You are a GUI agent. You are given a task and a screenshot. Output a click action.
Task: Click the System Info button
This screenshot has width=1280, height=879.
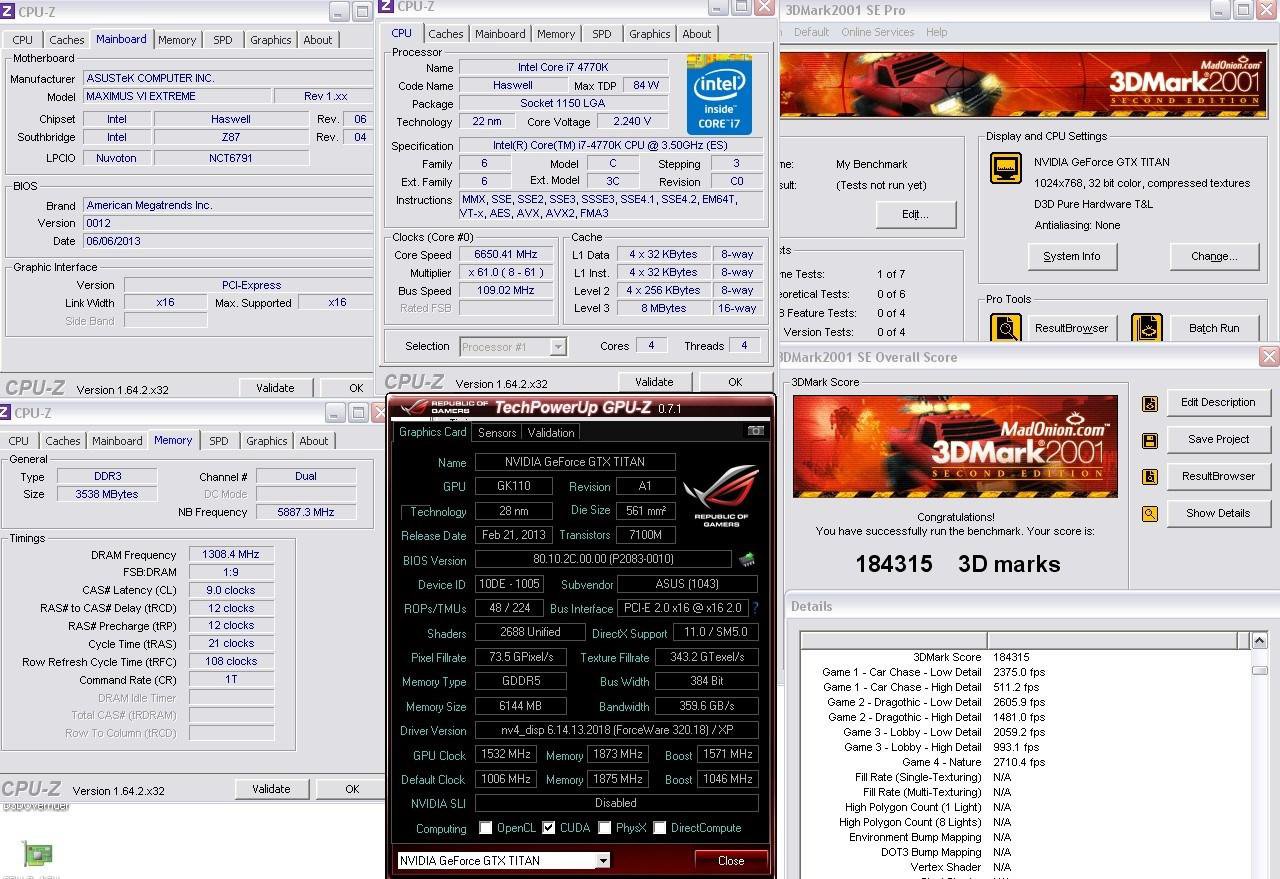pos(1072,256)
